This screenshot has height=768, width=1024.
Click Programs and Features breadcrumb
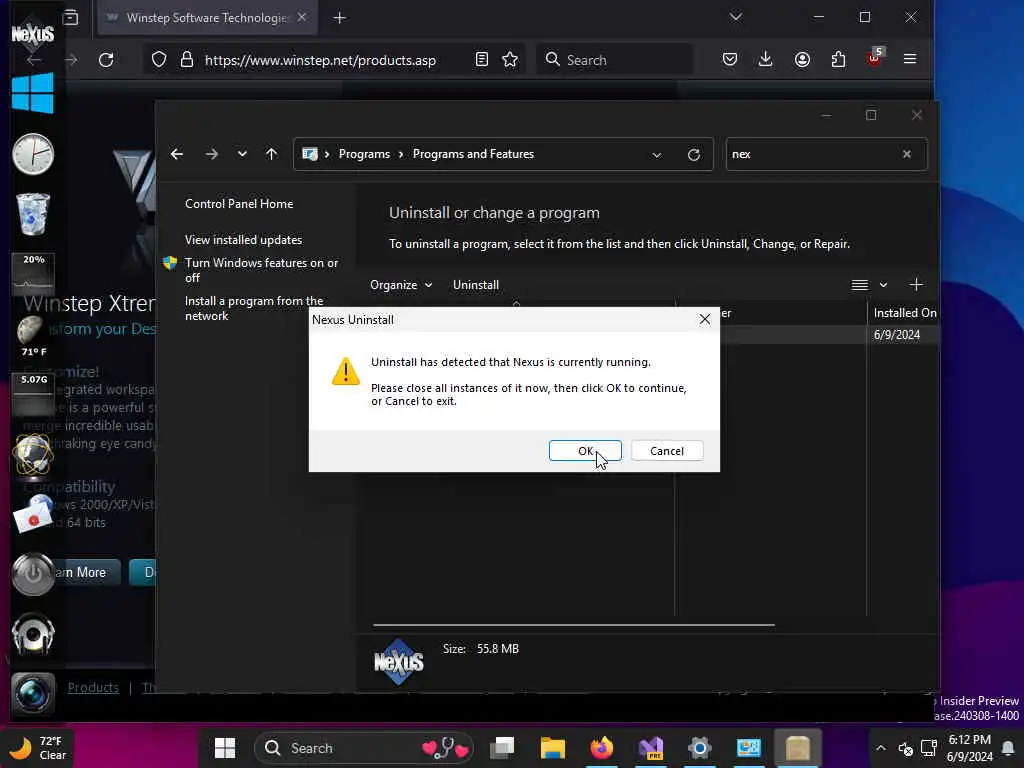coord(473,154)
